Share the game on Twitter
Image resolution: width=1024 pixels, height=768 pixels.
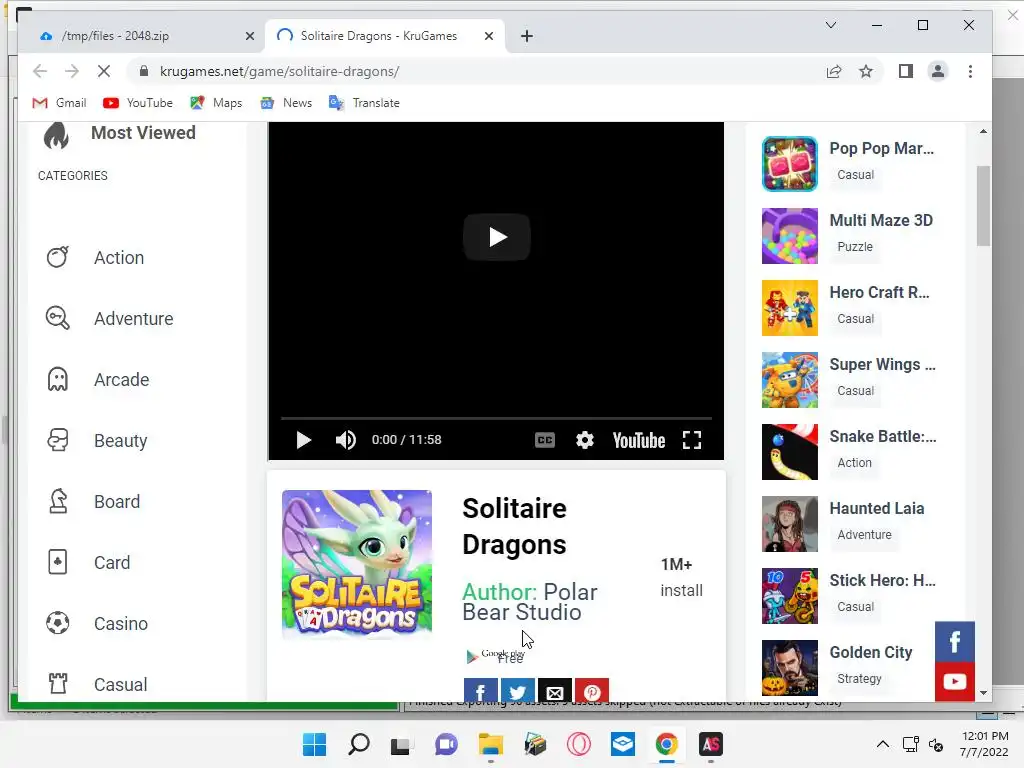click(x=517, y=691)
